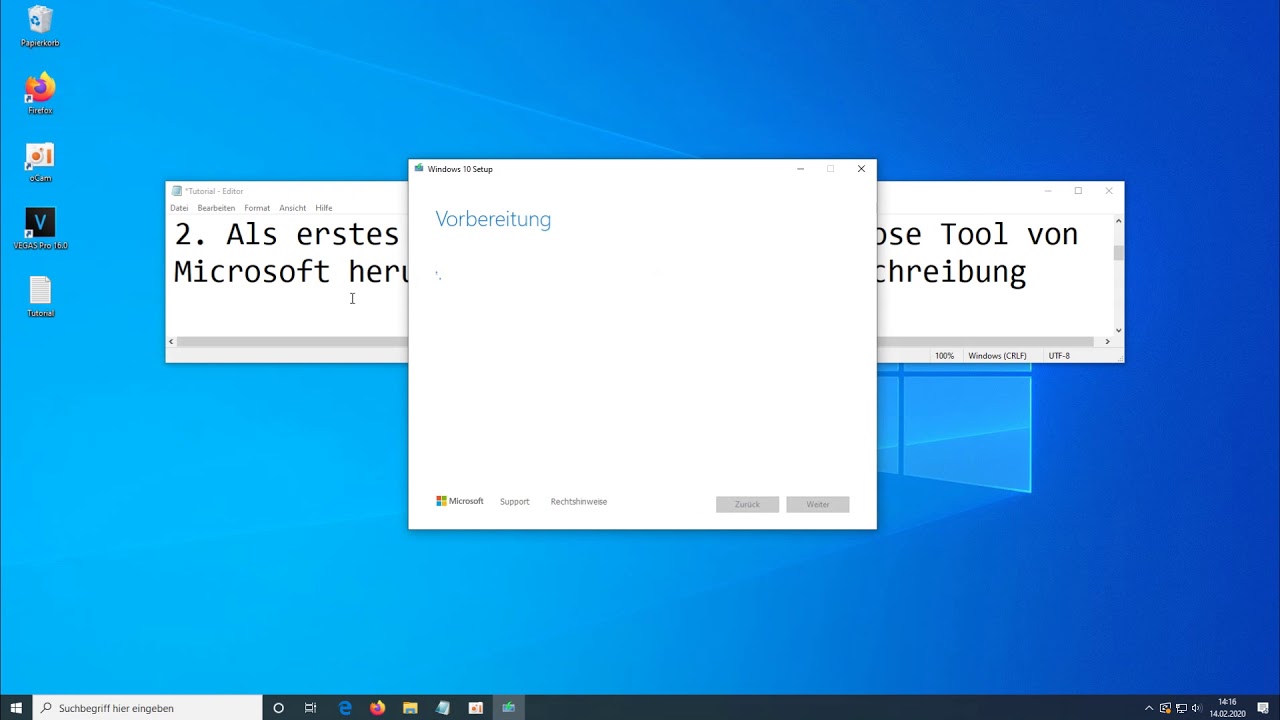
Task: Open the Ansicht menu in Editor
Action: coord(293,208)
